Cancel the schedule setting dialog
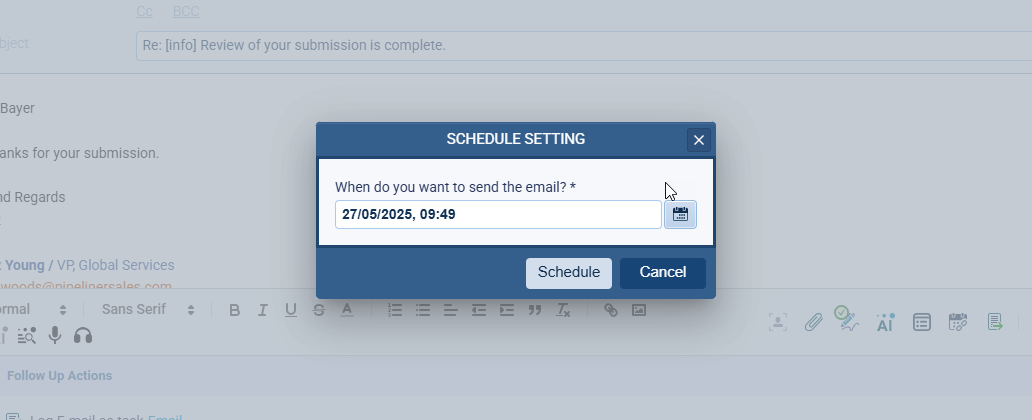Screen dimensions: 1032x420 pyautogui.click(x=662, y=273)
